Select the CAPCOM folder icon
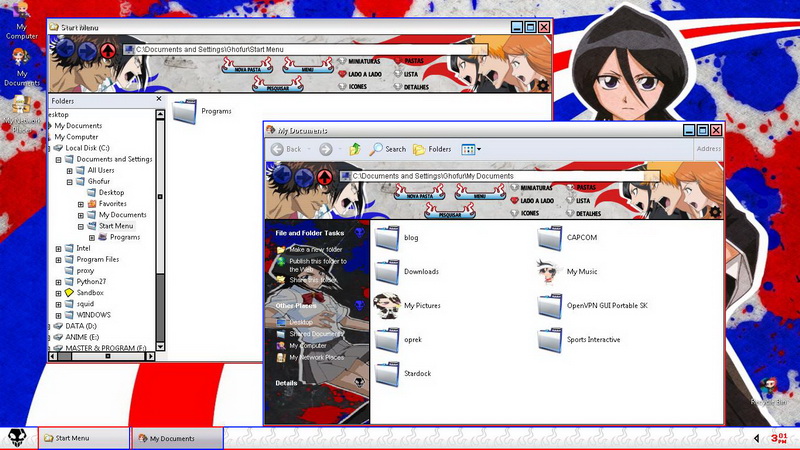The image size is (800, 450). pyautogui.click(x=549, y=238)
